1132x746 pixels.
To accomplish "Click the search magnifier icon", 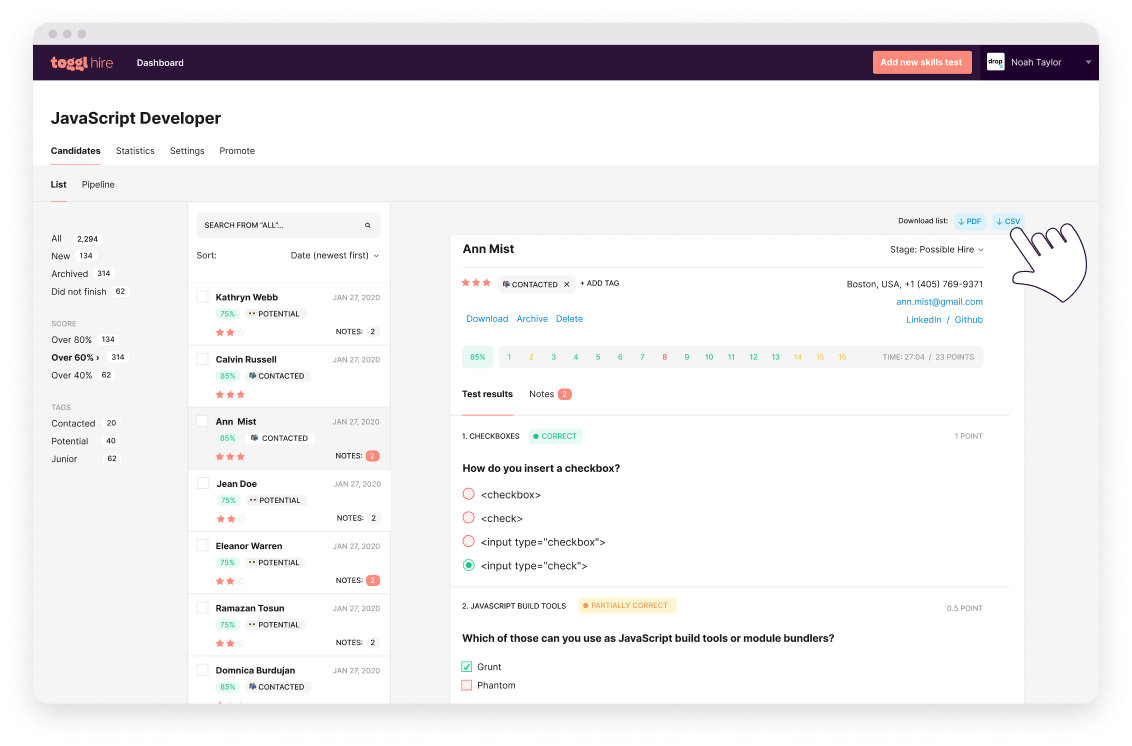I will (x=367, y=225).
